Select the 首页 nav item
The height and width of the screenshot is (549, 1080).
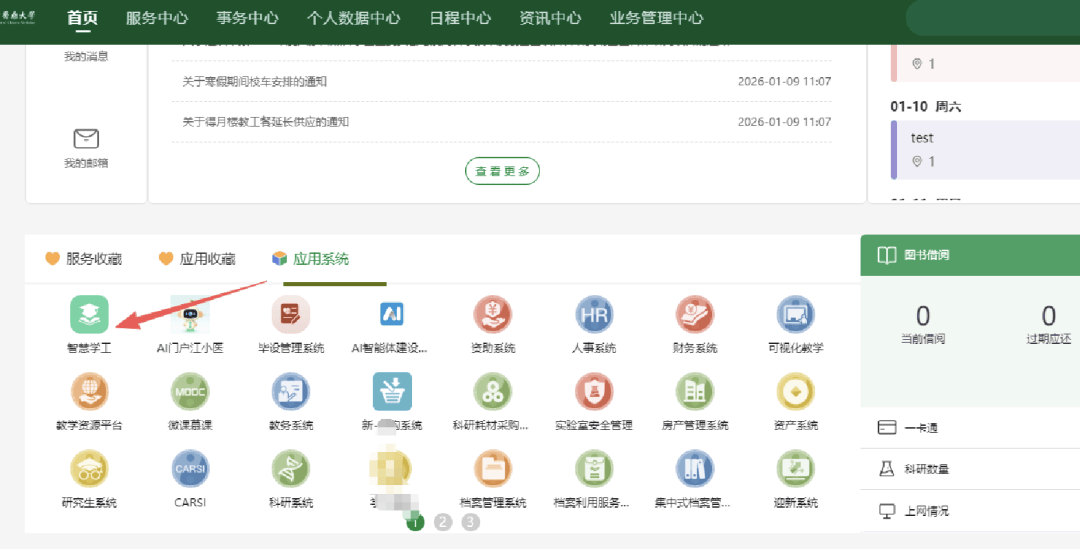pos(83,18)
